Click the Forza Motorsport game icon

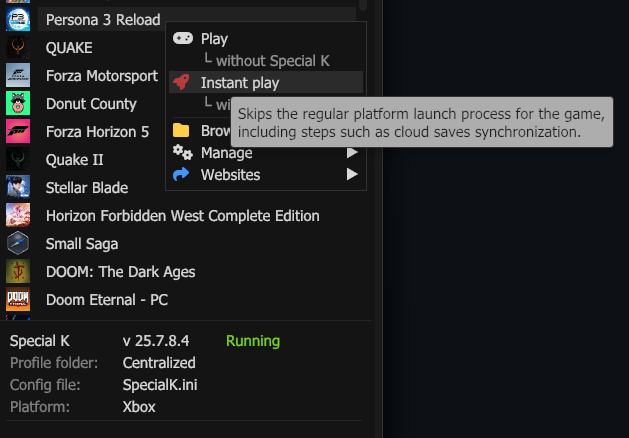(18, 75)
